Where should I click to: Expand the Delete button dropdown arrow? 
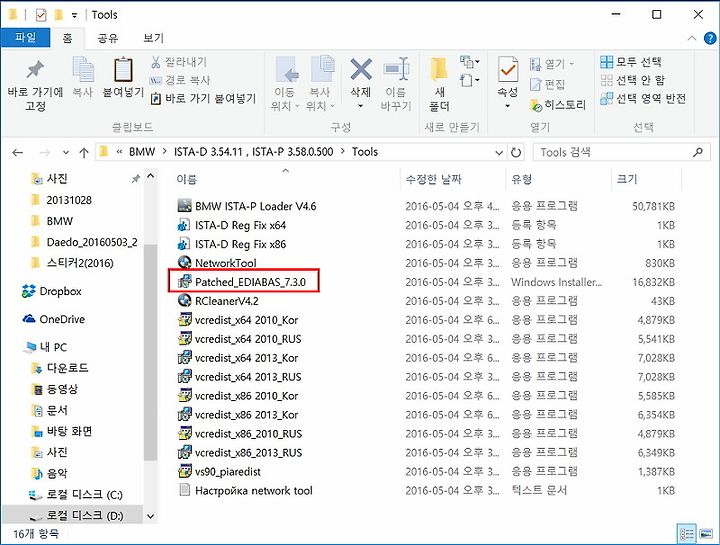click(360, 106)
